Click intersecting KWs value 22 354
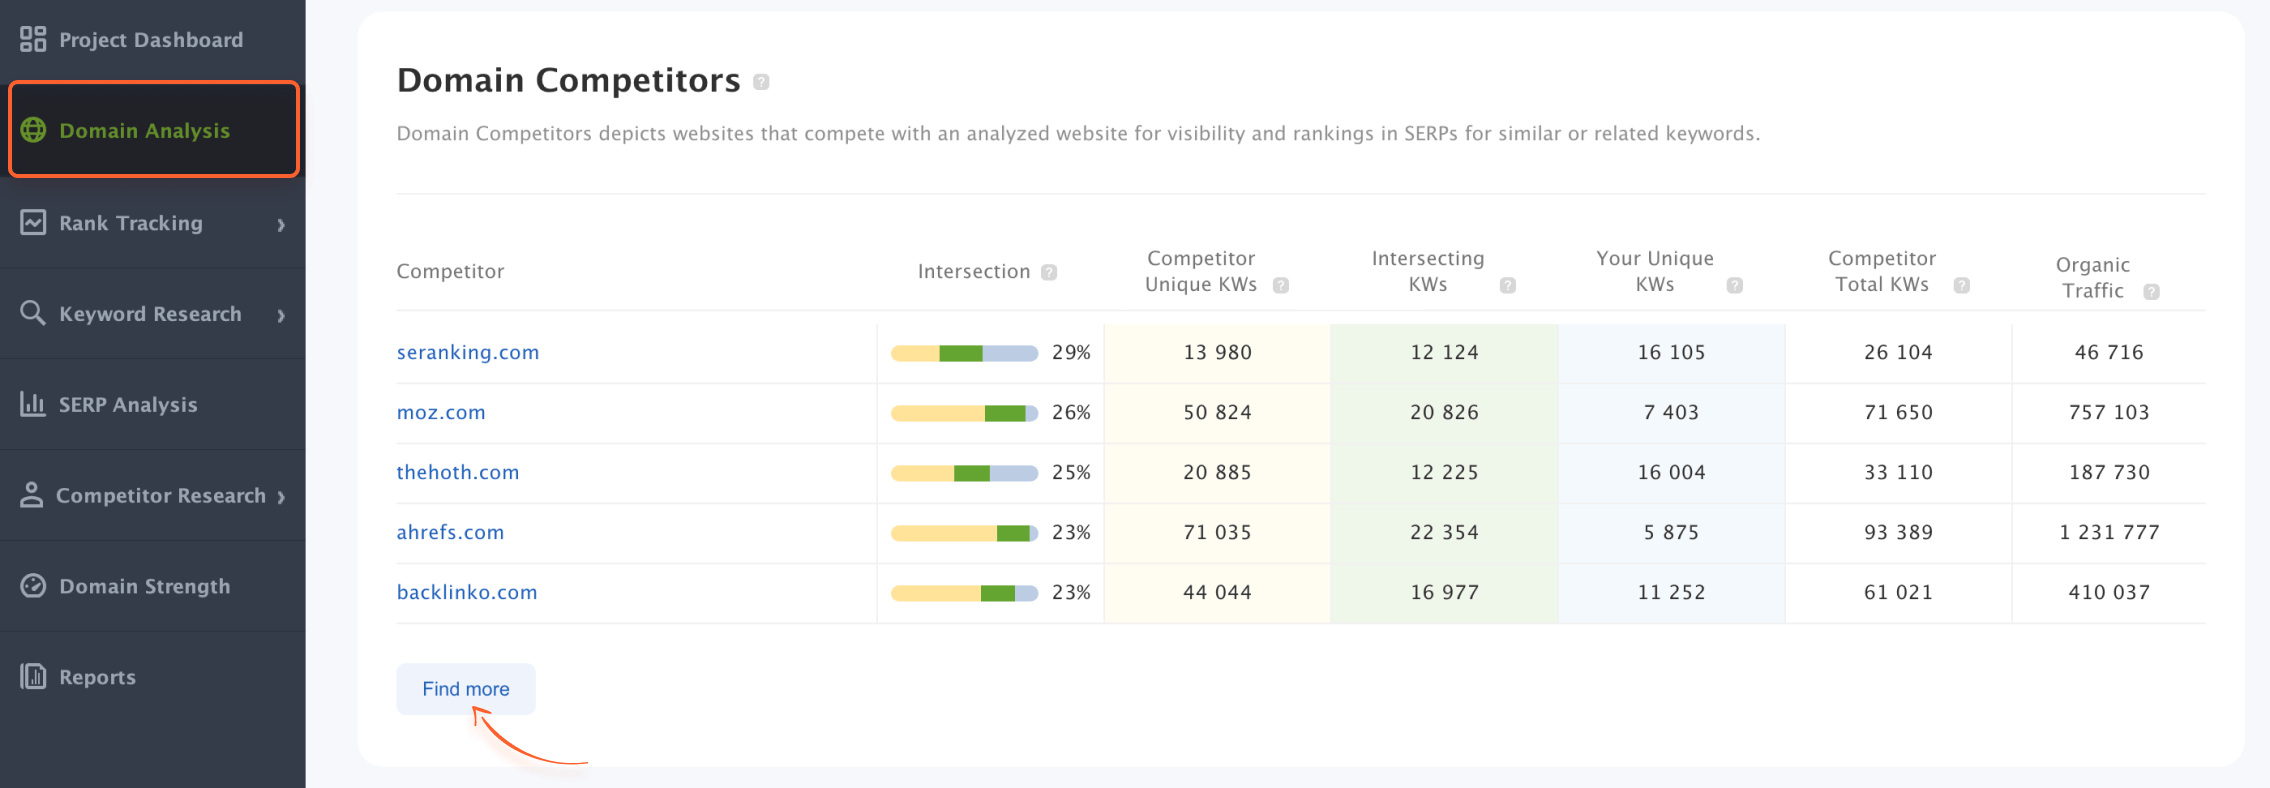2270x788 pixels. [x=1444, y=532]
